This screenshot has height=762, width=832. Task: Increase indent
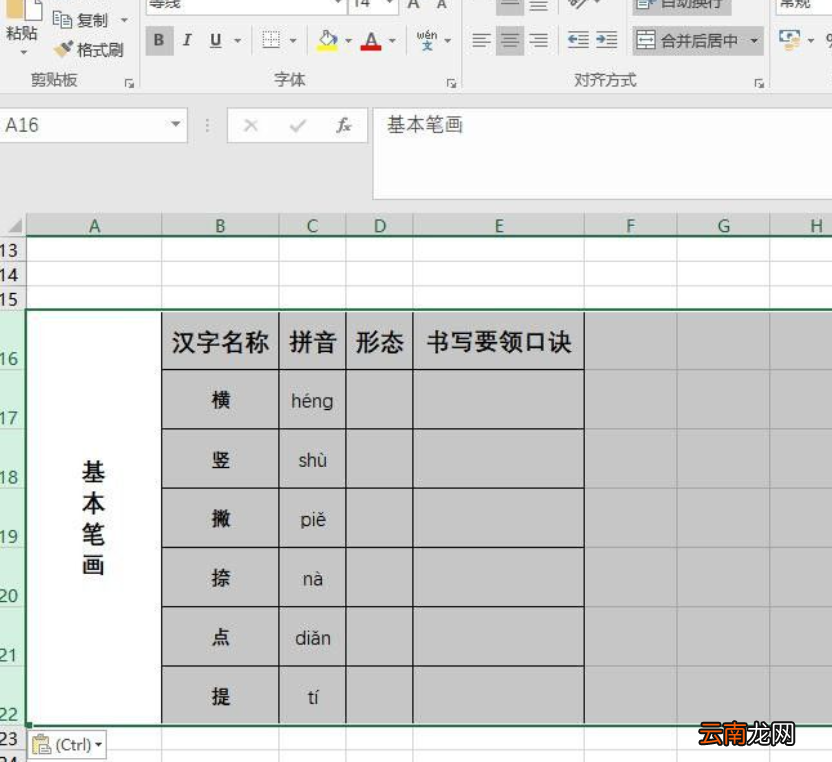[x=606, y=40]
